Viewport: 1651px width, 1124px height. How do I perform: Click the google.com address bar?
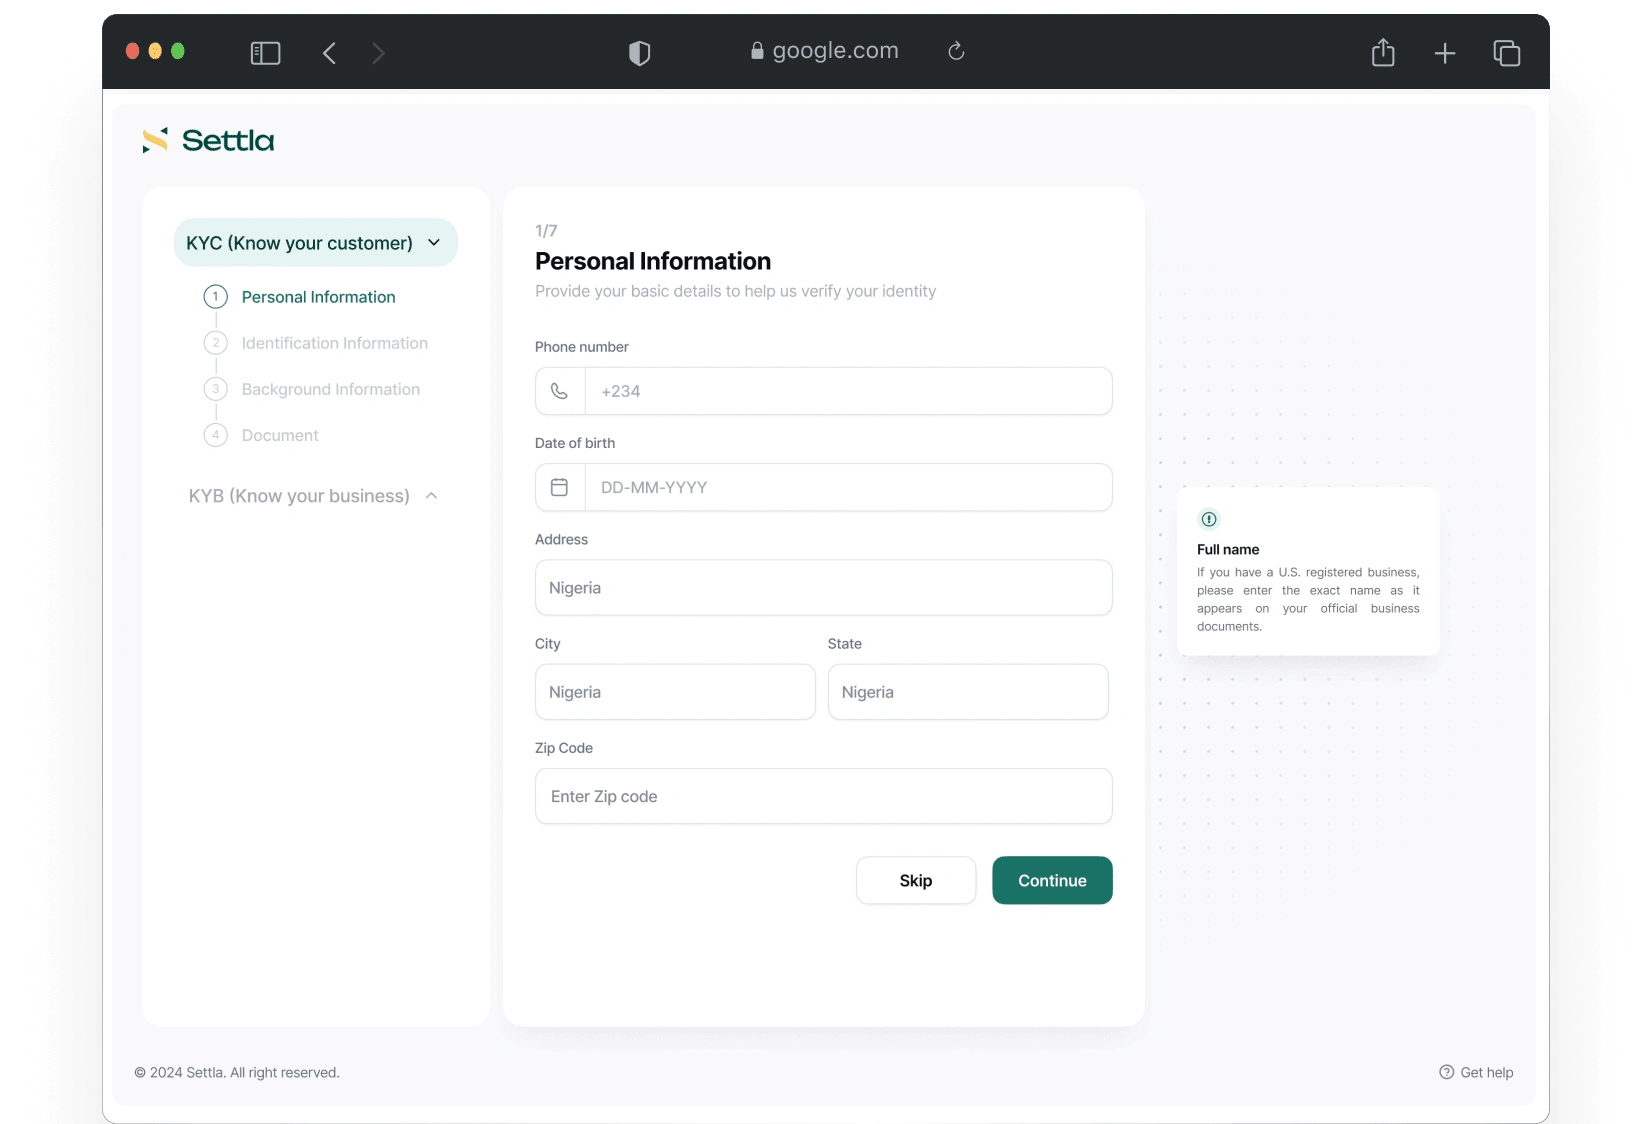pos(825,51)
